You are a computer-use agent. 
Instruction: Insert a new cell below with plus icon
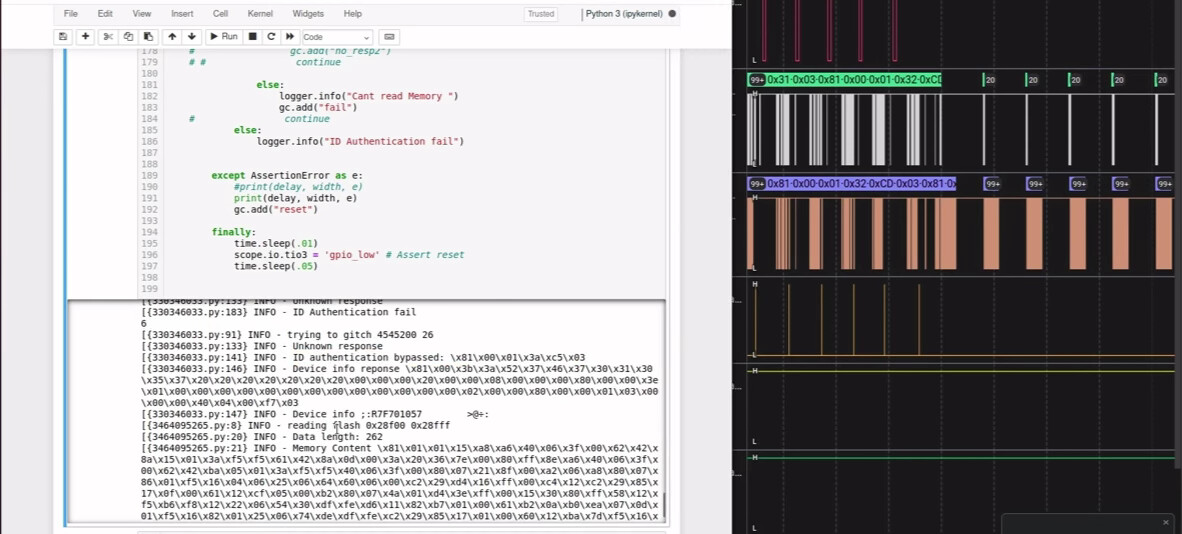85,37
